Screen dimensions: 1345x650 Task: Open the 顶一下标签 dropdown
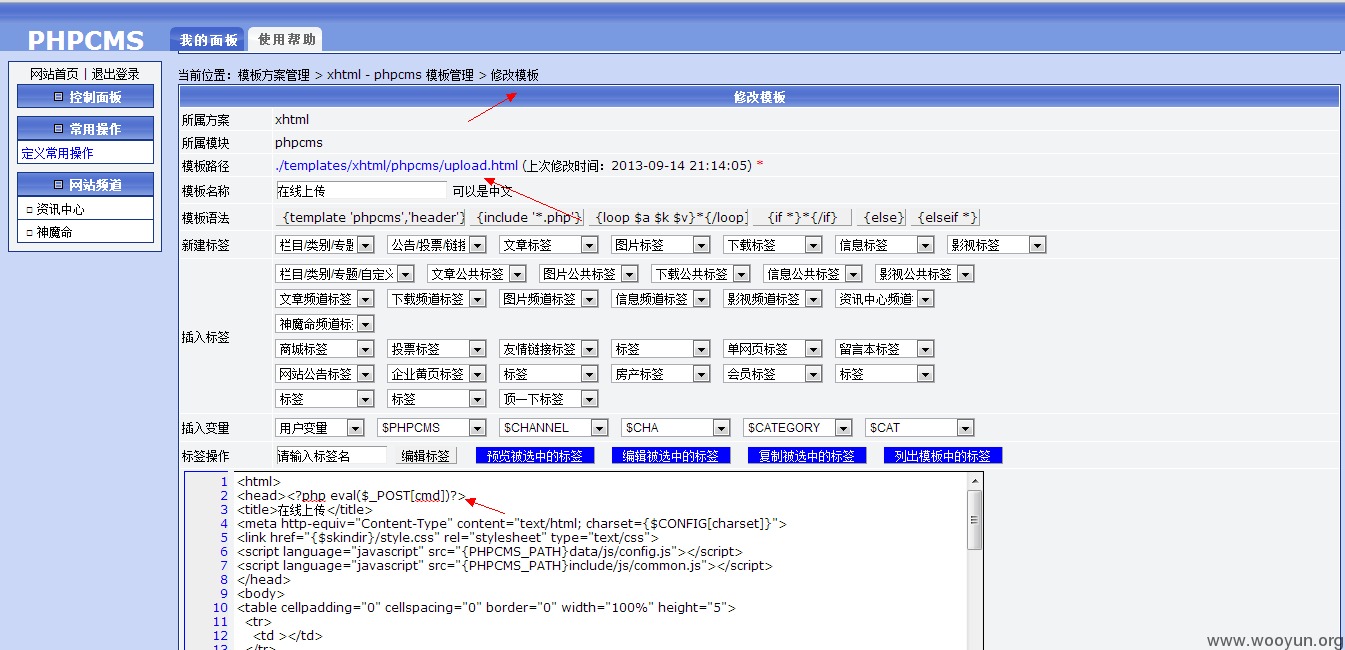(549, 399)
